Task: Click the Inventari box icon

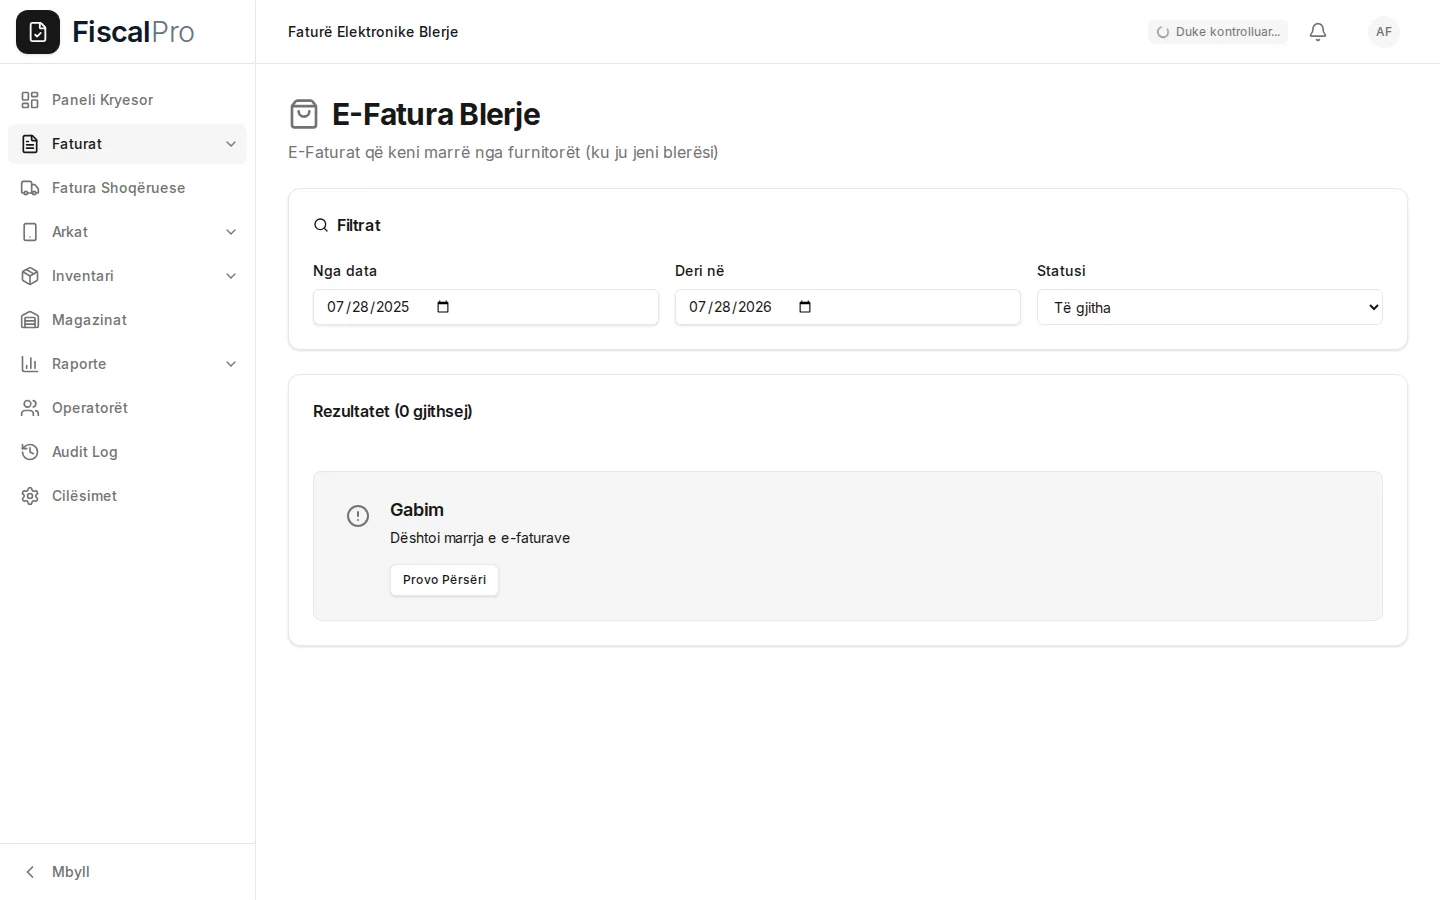Action: [30, 276]
